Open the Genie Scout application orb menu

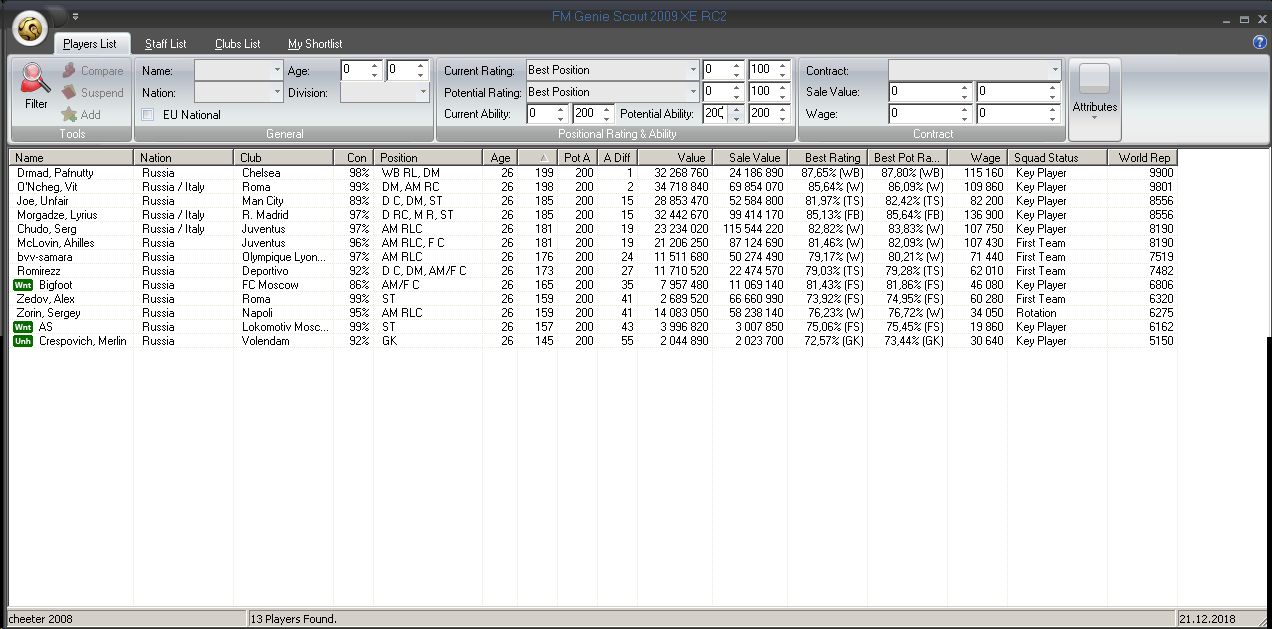(30, 29)
